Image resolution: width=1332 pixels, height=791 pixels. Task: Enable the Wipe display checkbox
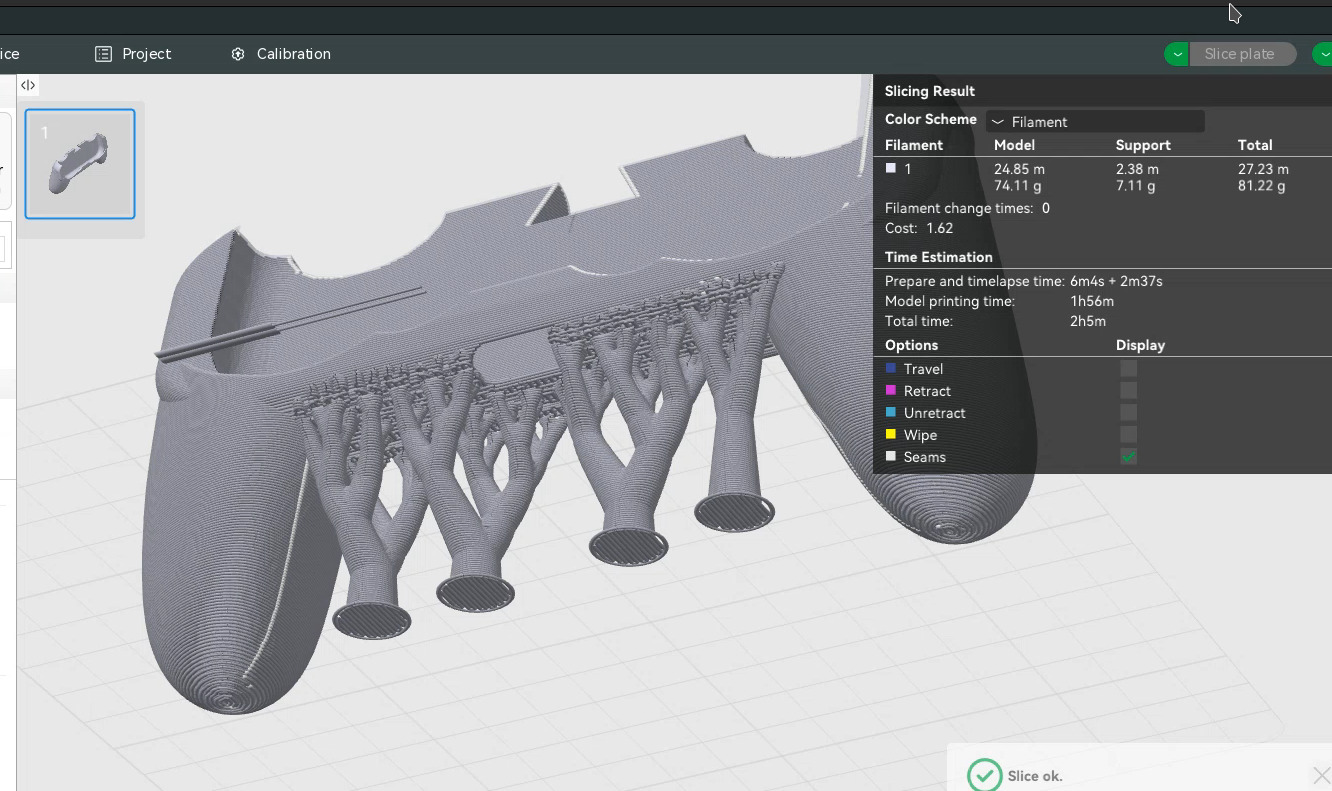click(1128, 435)
